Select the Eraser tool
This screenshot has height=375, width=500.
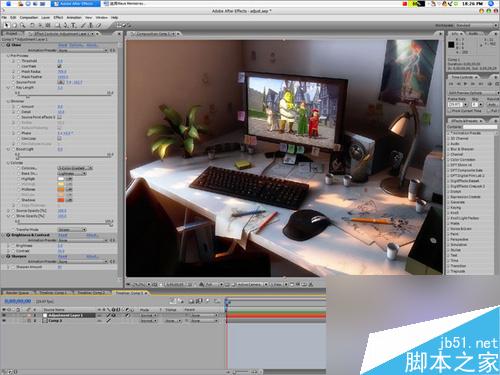point(99,25)
